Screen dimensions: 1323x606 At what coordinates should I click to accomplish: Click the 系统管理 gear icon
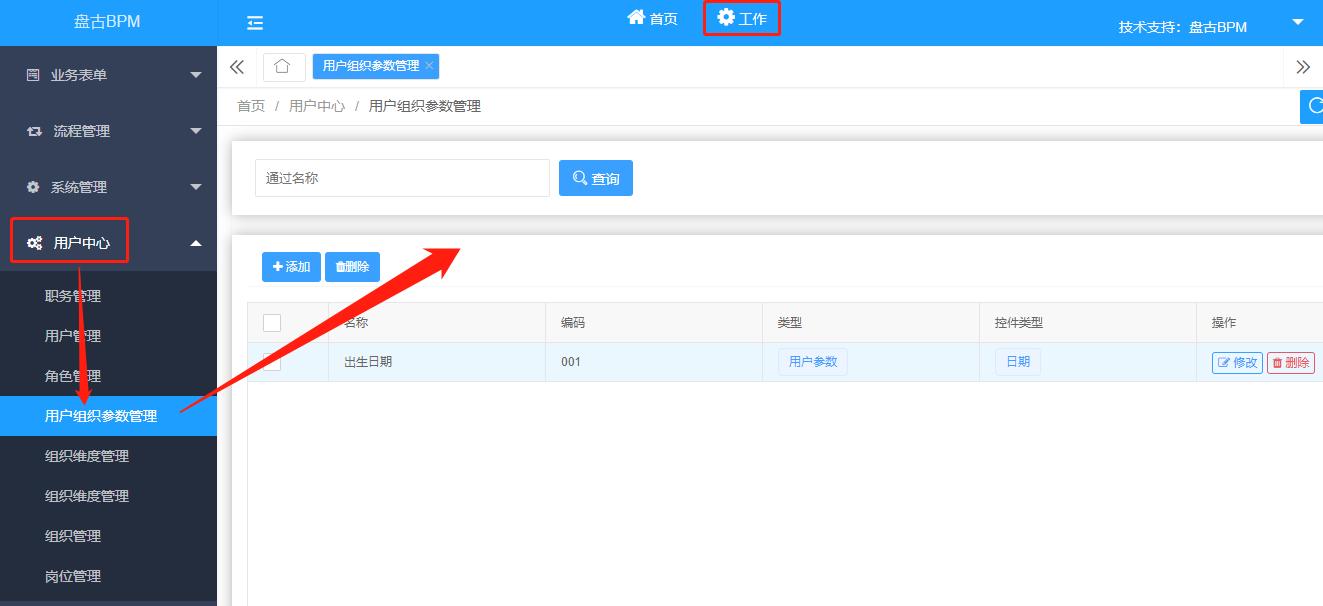click(x=33, y=187)
